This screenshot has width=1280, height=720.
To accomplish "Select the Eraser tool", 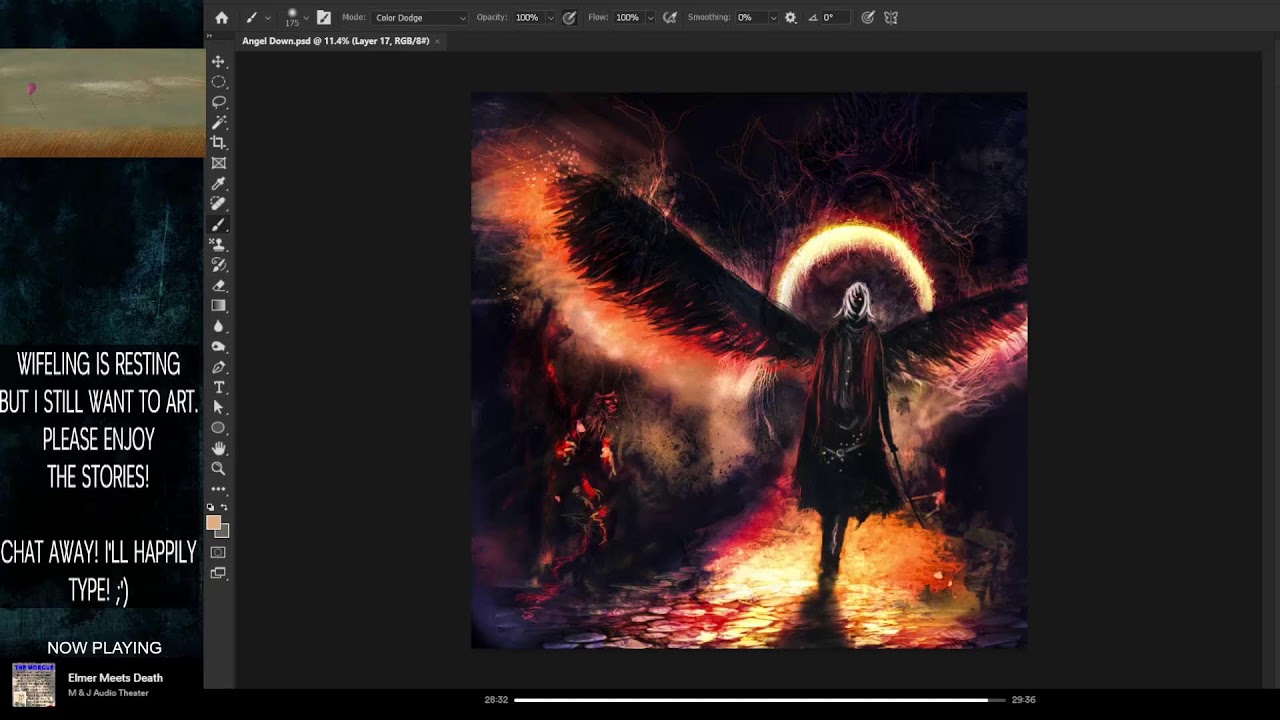I will pyautogui.click(x=218, y=286).
